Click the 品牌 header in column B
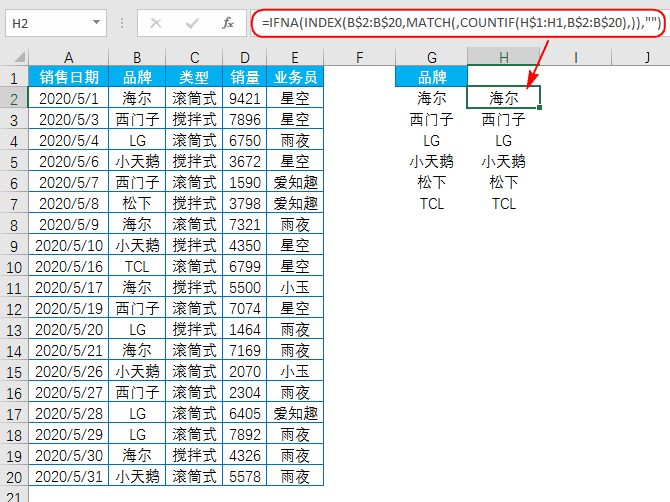This screenshot has width=670, height=502. coord(137,77)
